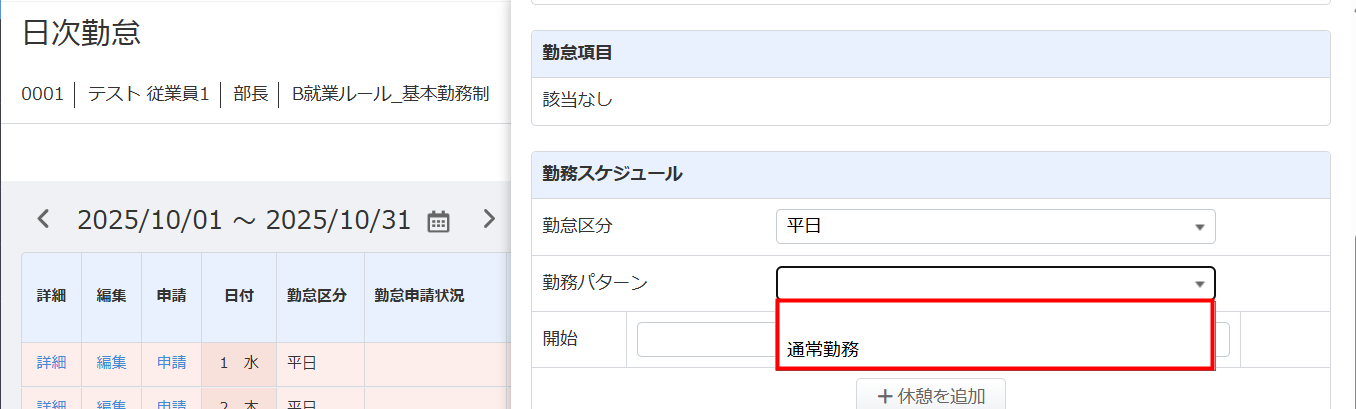Viewport: 1356px width, 409px height.
Task: Click the 日付 column header
Action: coord(239,295)
